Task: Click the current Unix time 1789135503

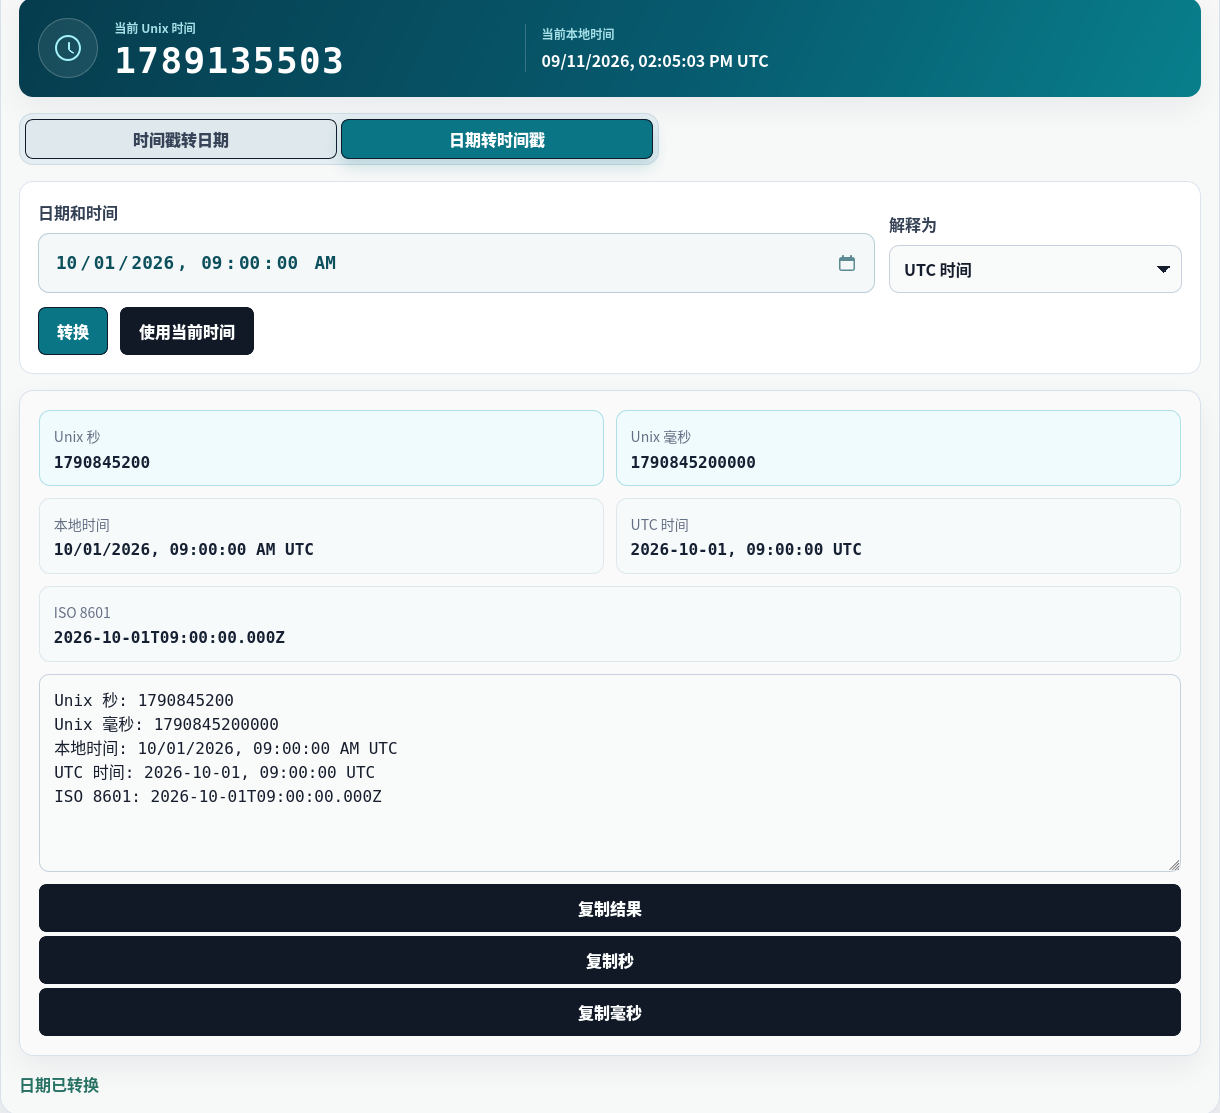Action: pos(229,61)
